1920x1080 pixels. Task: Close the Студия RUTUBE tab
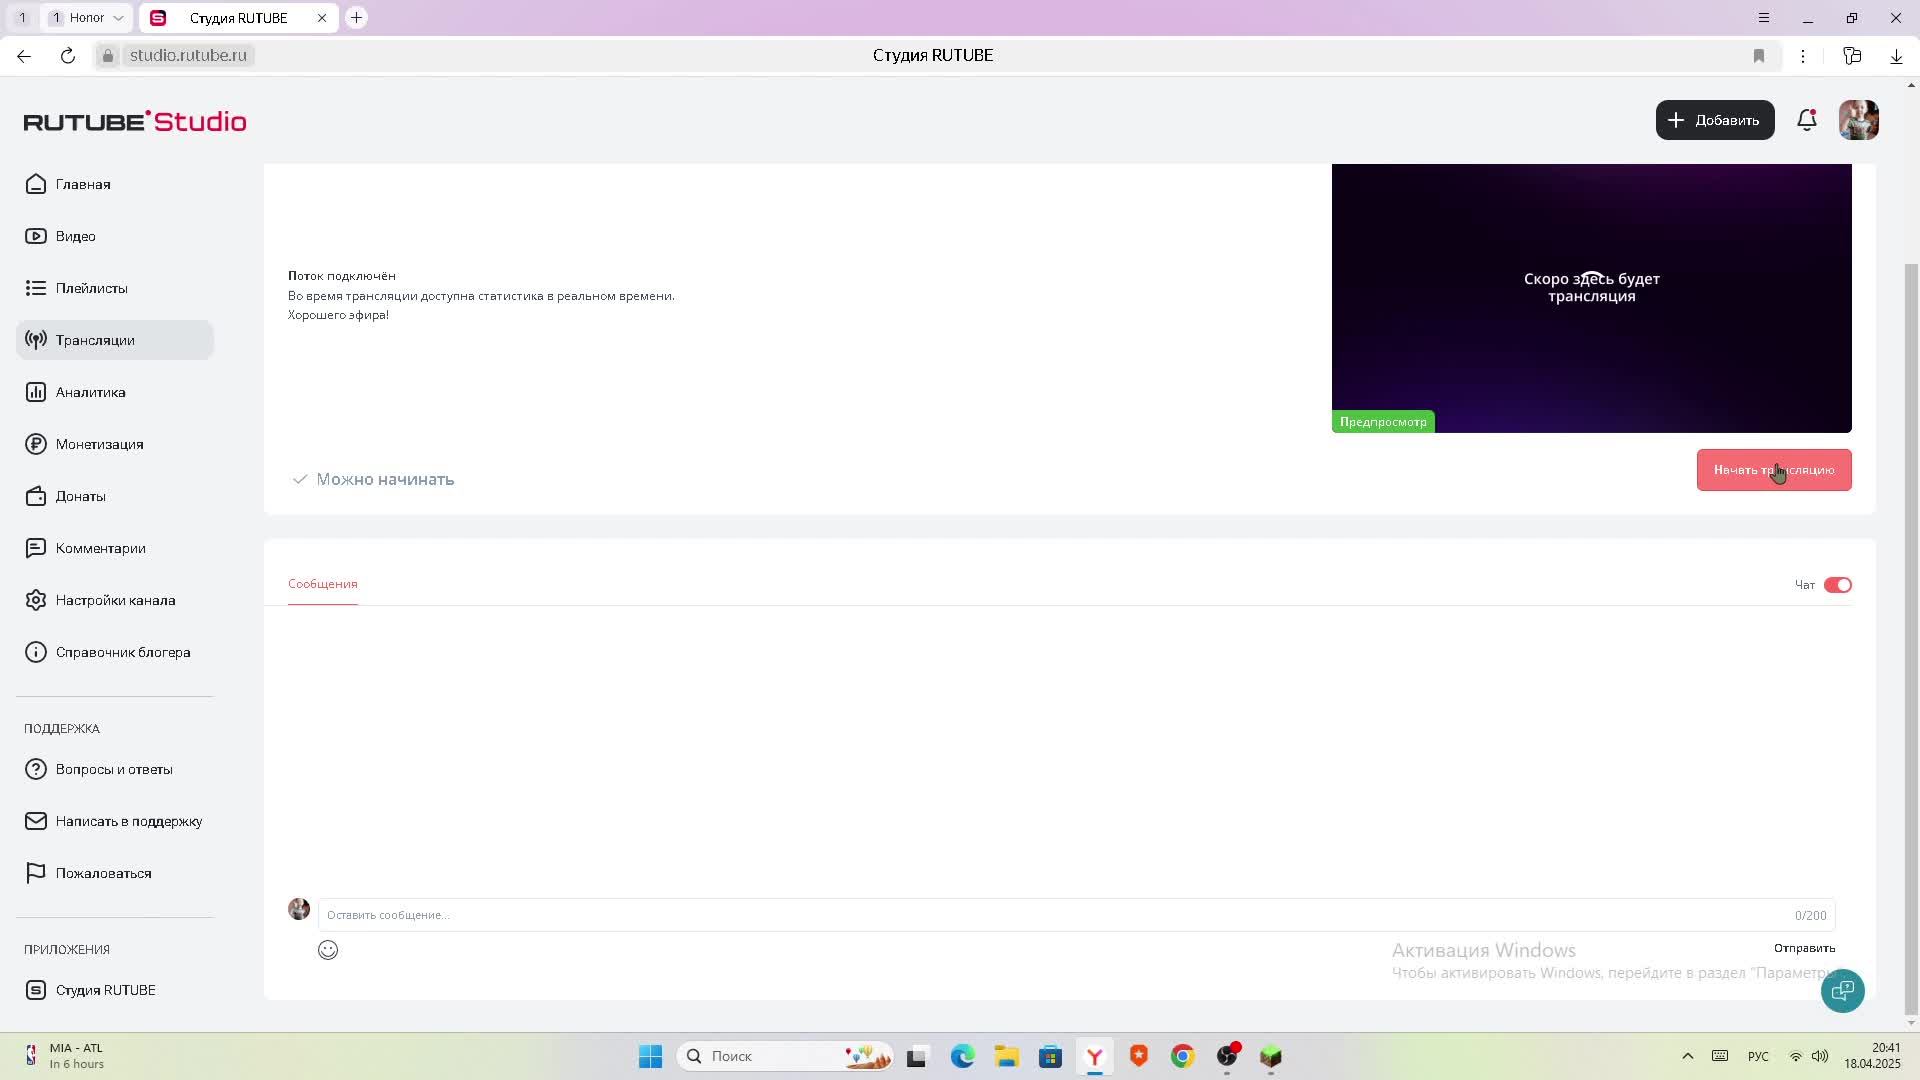(322, 18)
